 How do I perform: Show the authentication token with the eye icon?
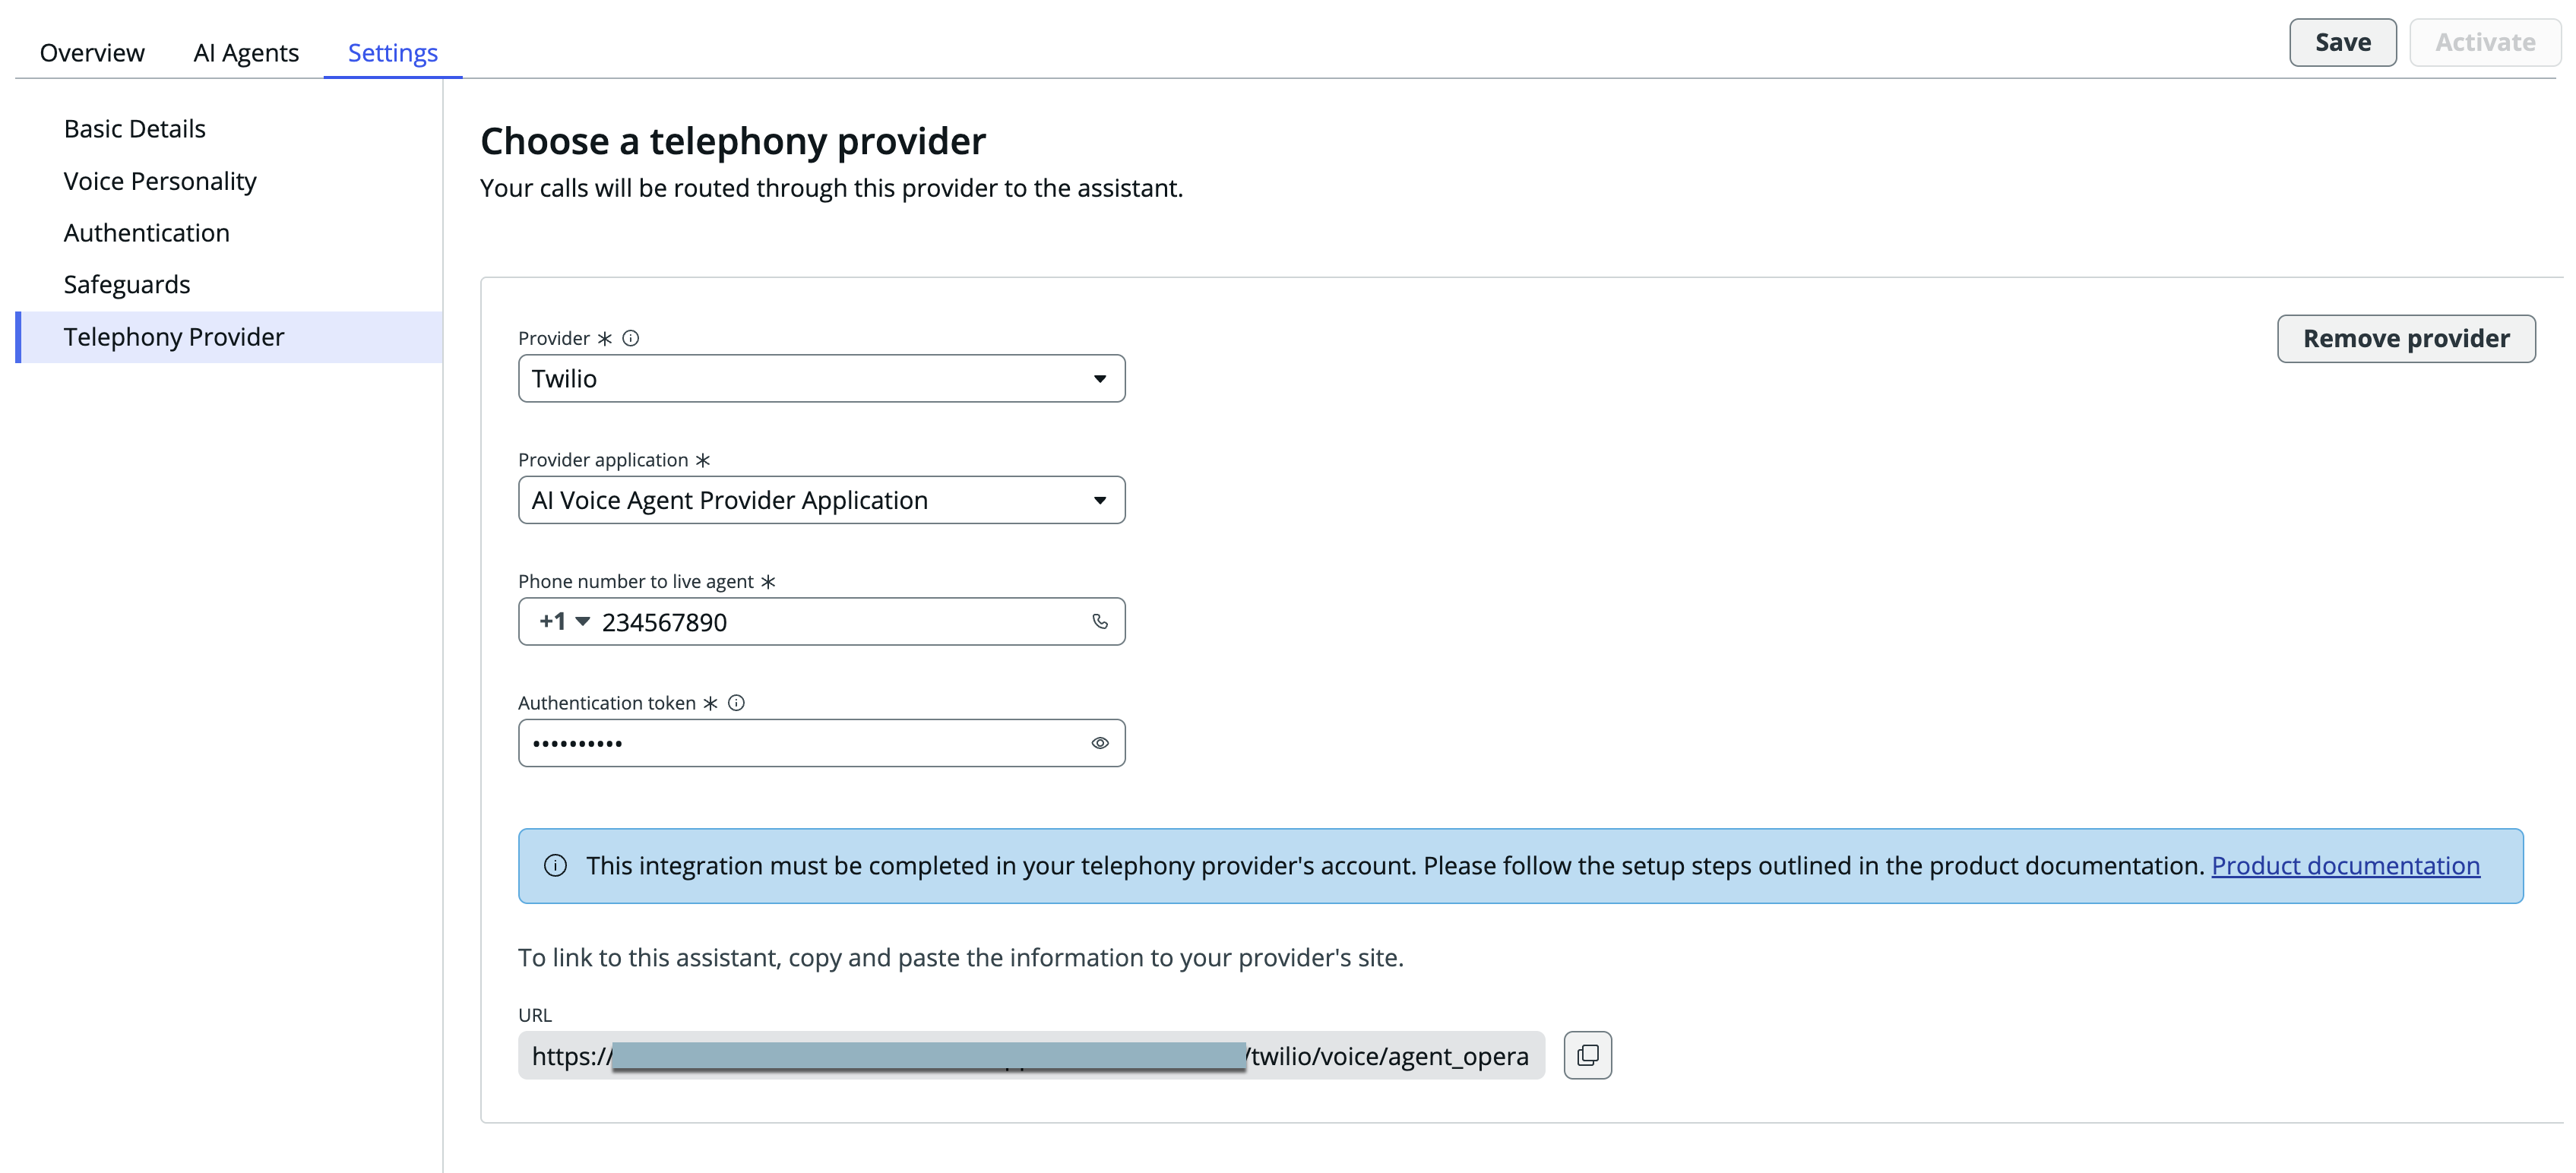tap(1100, 743)
